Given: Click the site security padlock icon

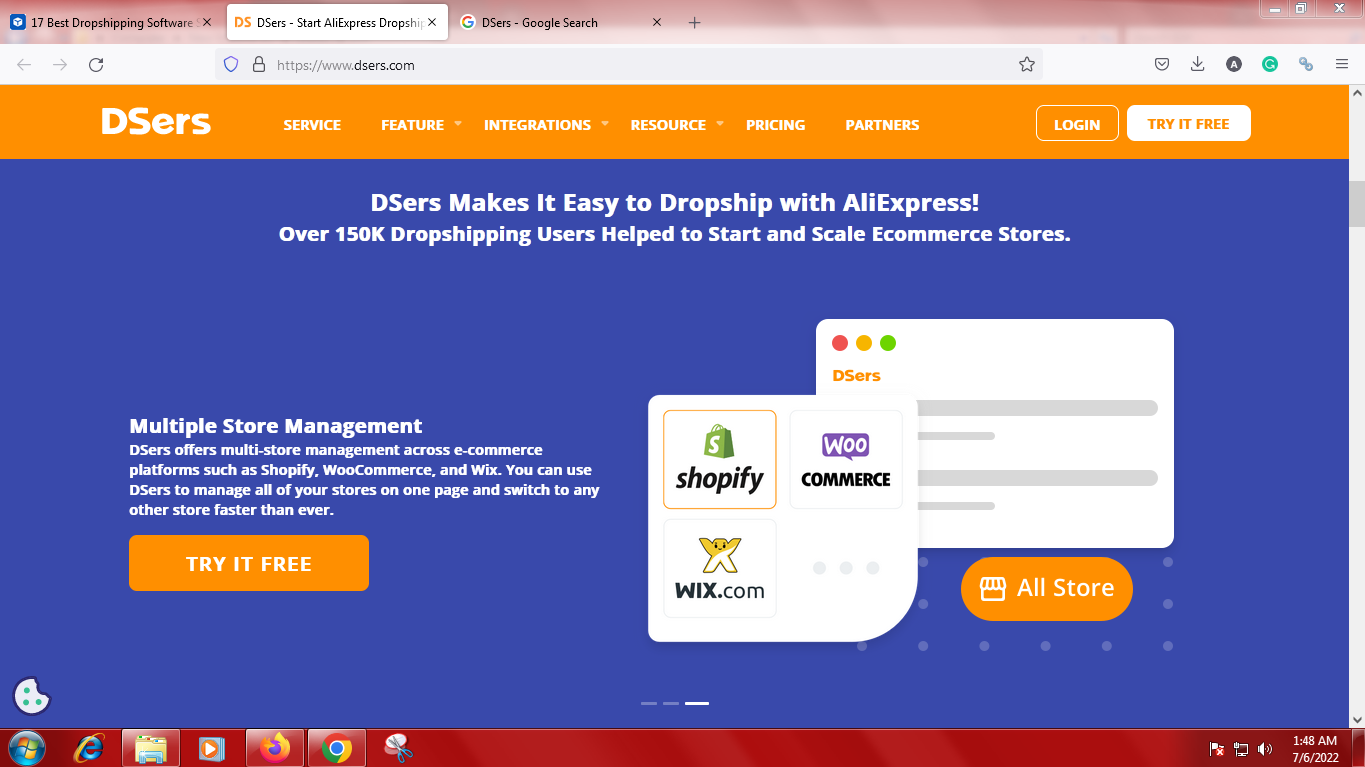Looking at the screenshot, I should [258, 64].
